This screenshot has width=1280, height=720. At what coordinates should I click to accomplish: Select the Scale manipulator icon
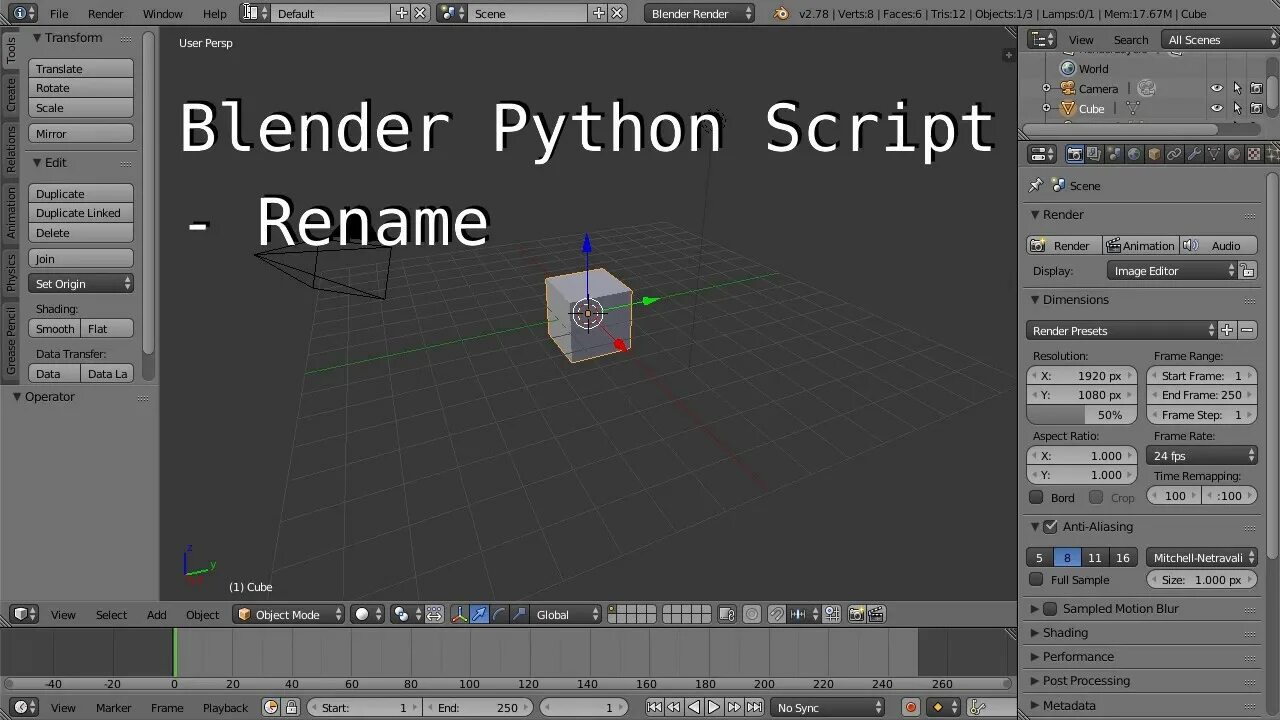tap(519, 614)
